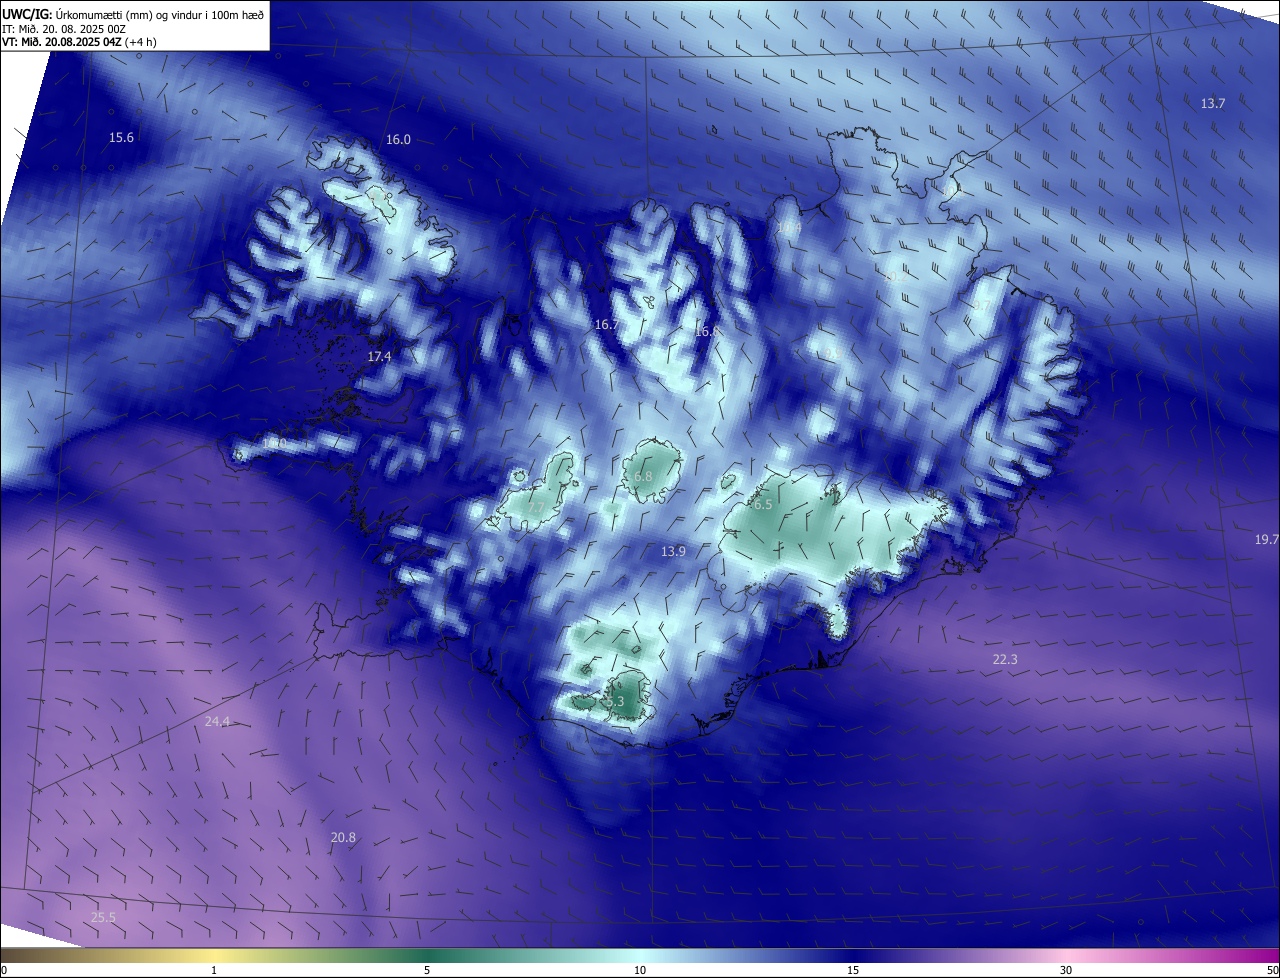Click the 6.8 value on the glacier
This screenshot has width=1280, height=978.
(643, 477)
